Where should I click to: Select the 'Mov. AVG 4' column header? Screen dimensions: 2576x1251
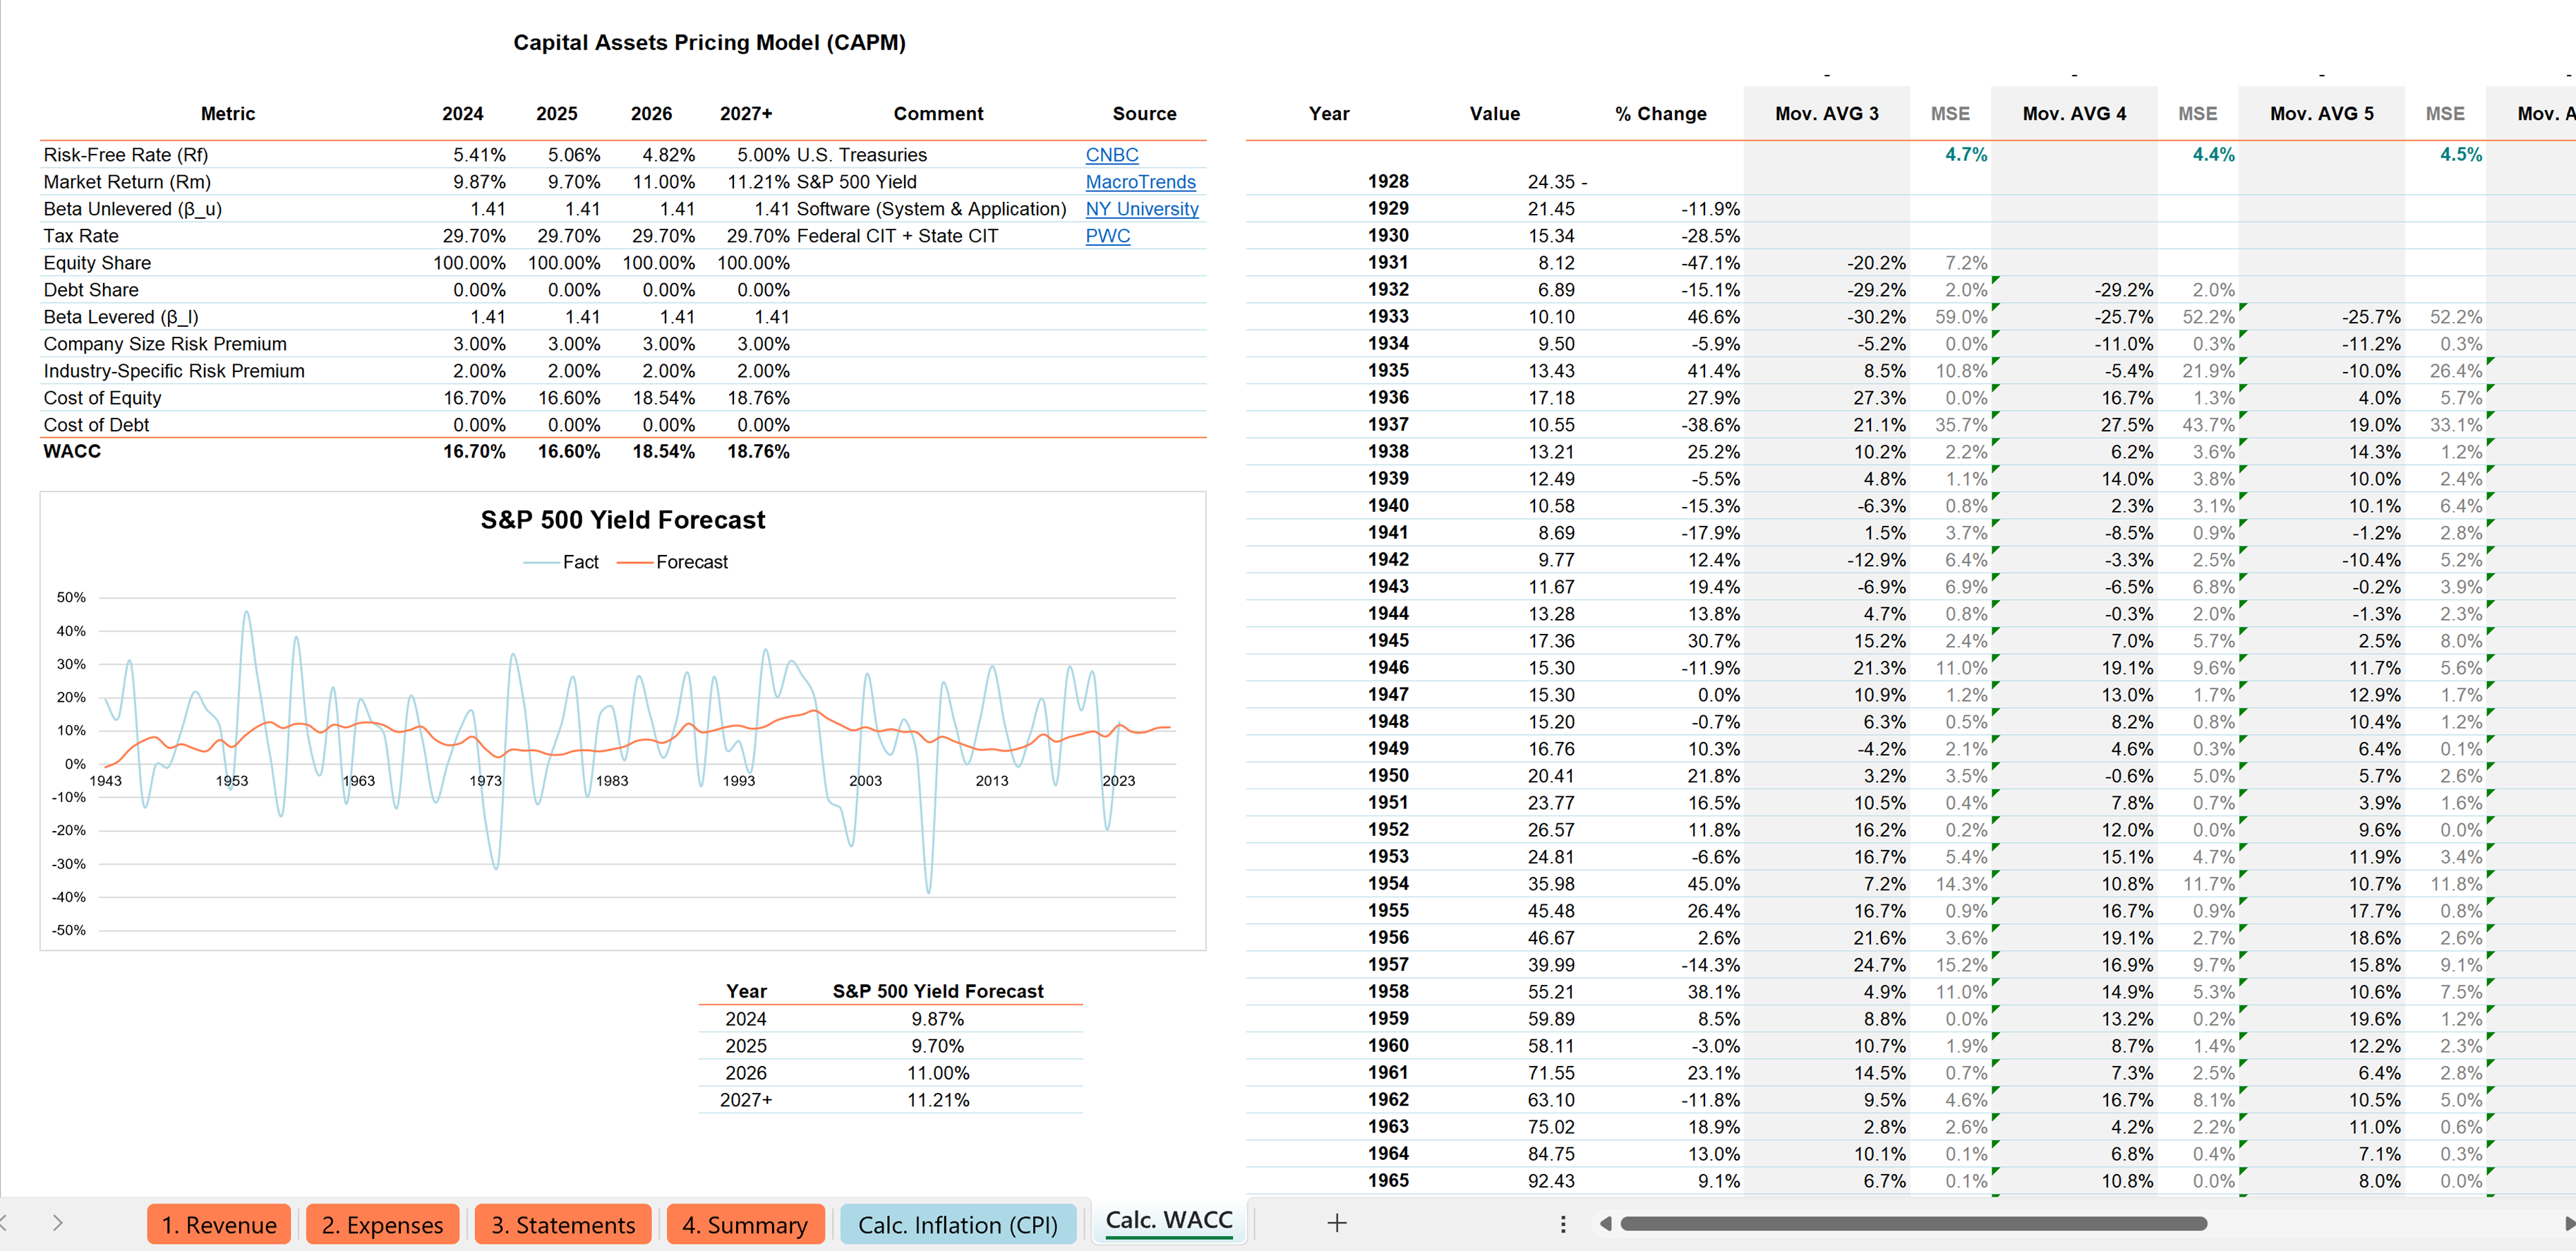click(2074, 114)
